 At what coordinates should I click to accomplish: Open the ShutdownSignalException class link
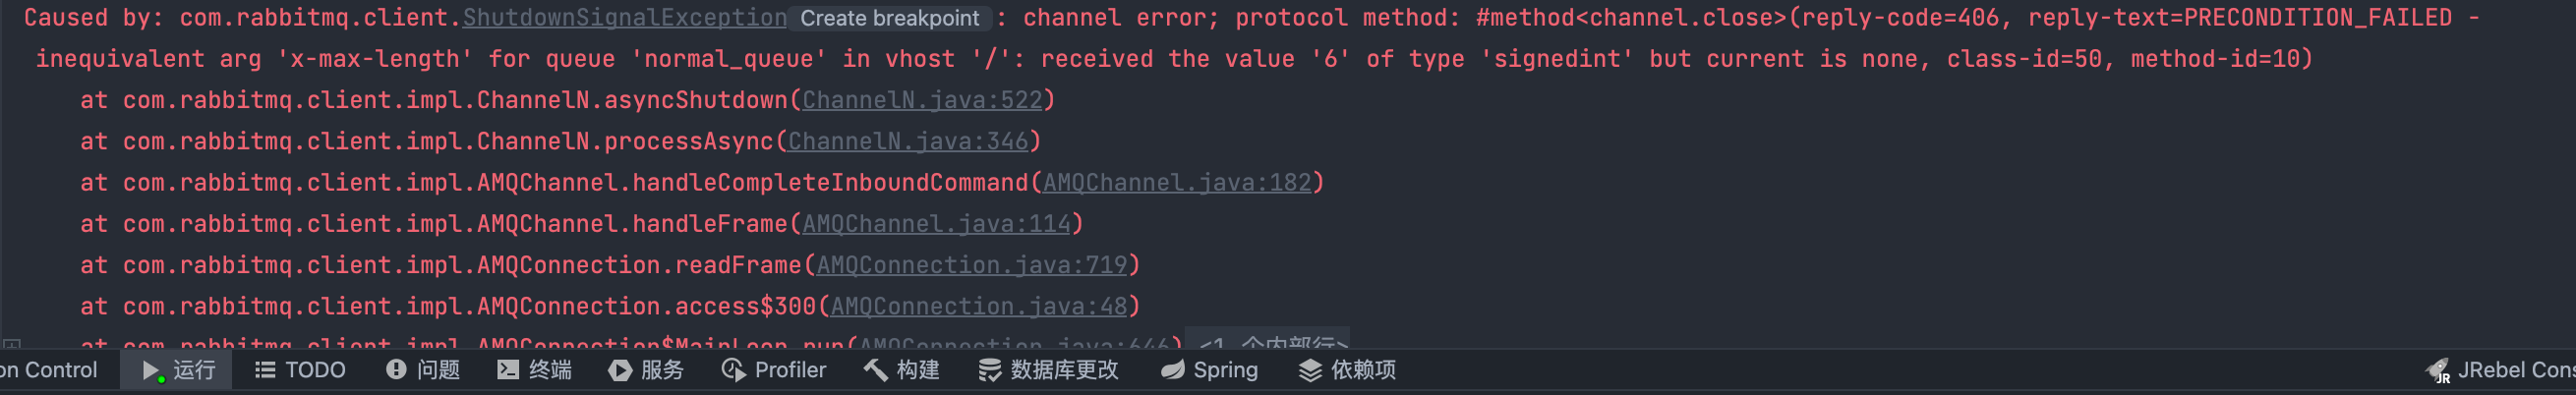(x=624, y=18)
